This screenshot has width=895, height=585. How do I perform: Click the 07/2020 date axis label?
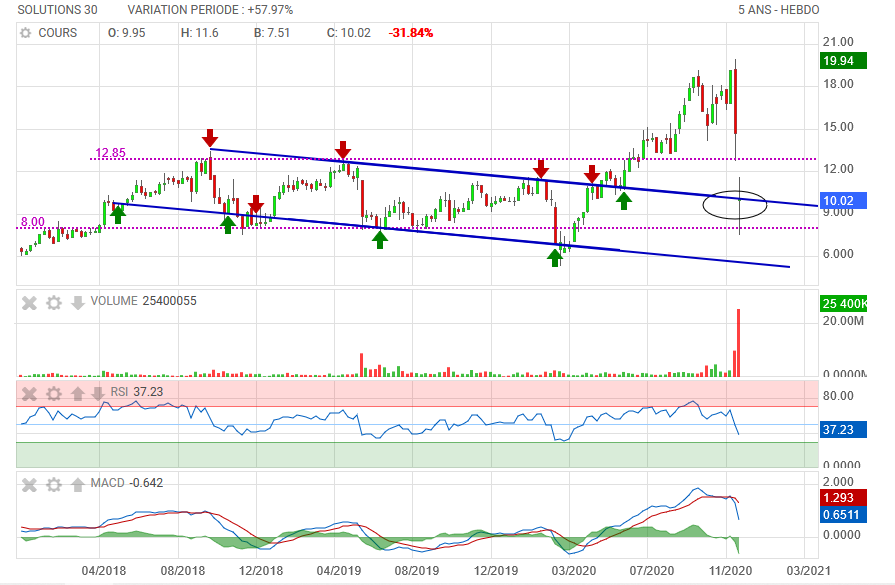652,570
